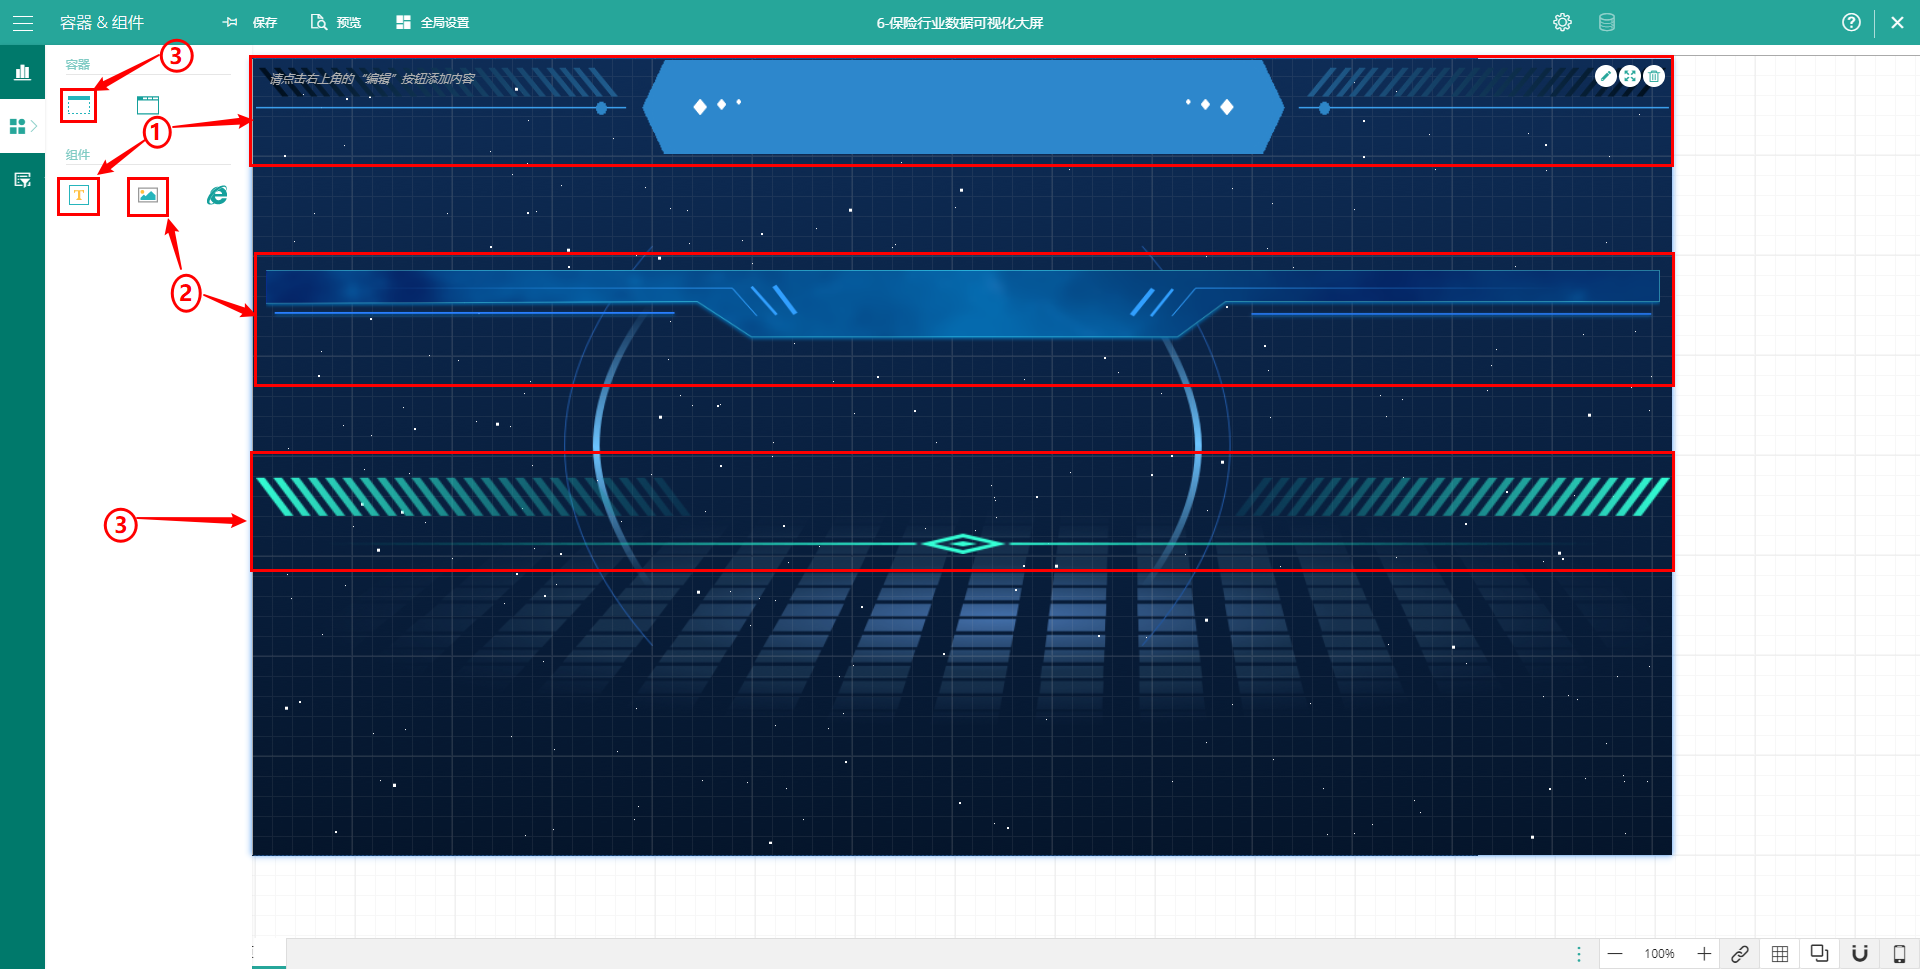Viewport: 1920px width, 969px height.
Task: Click the pencil edit icon on container
Action: [1605, 76]
